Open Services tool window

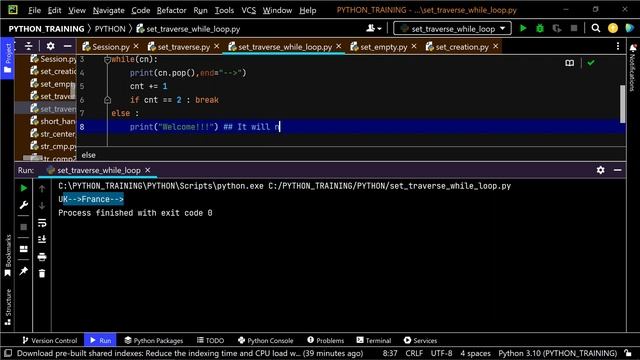click(420, 340)
